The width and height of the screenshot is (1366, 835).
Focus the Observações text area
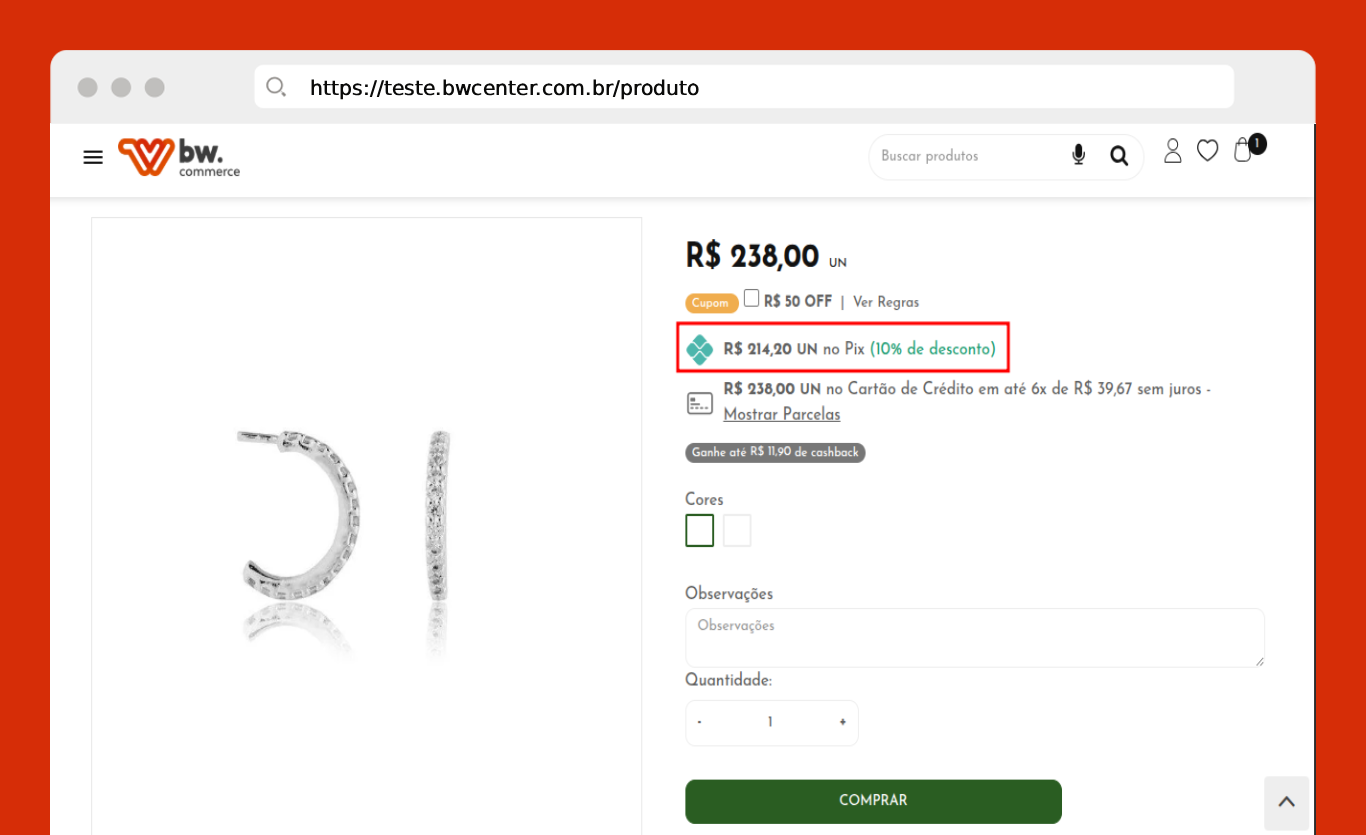974,638
